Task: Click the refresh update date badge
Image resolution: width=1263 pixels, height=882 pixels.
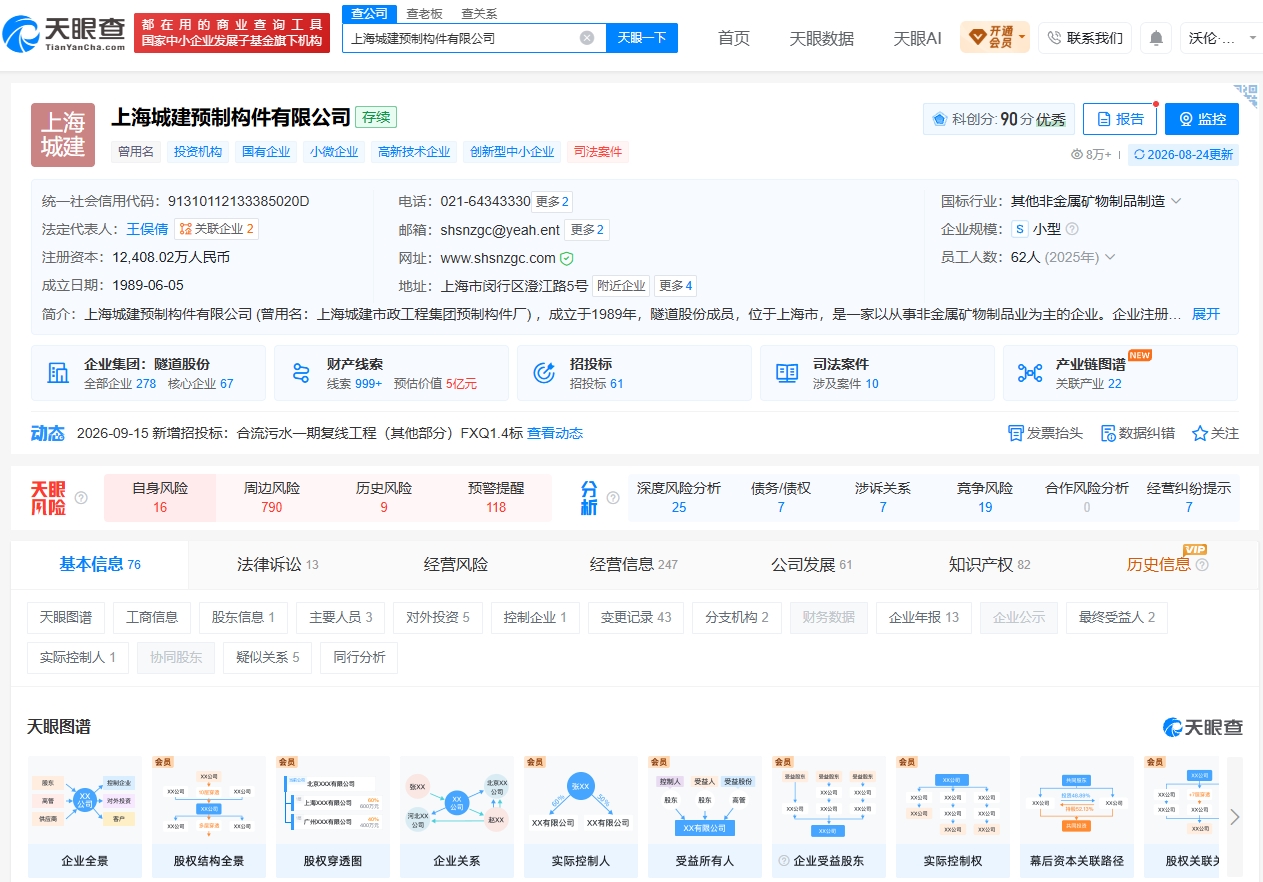Action: click(1183, 155)
